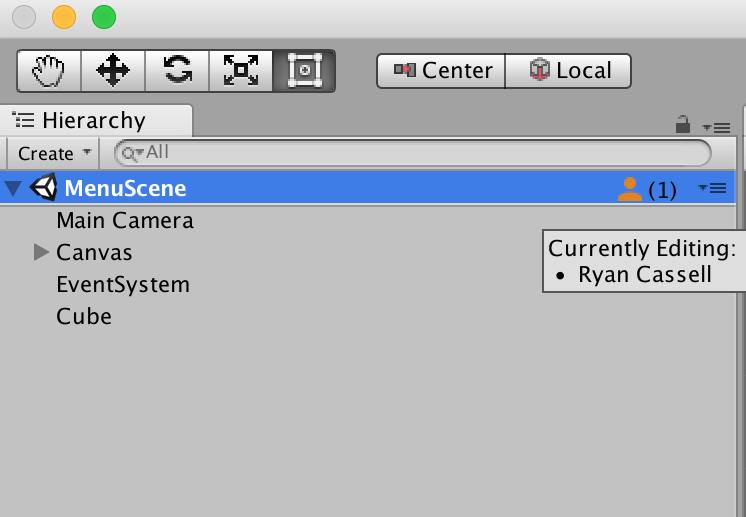746x517 pixels.
Task: Expand the Canvas object children
Action: (41, 252)
